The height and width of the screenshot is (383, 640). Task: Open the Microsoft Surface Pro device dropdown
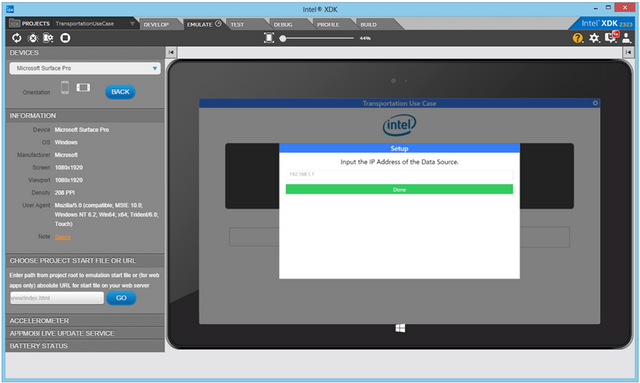point(85,68)
